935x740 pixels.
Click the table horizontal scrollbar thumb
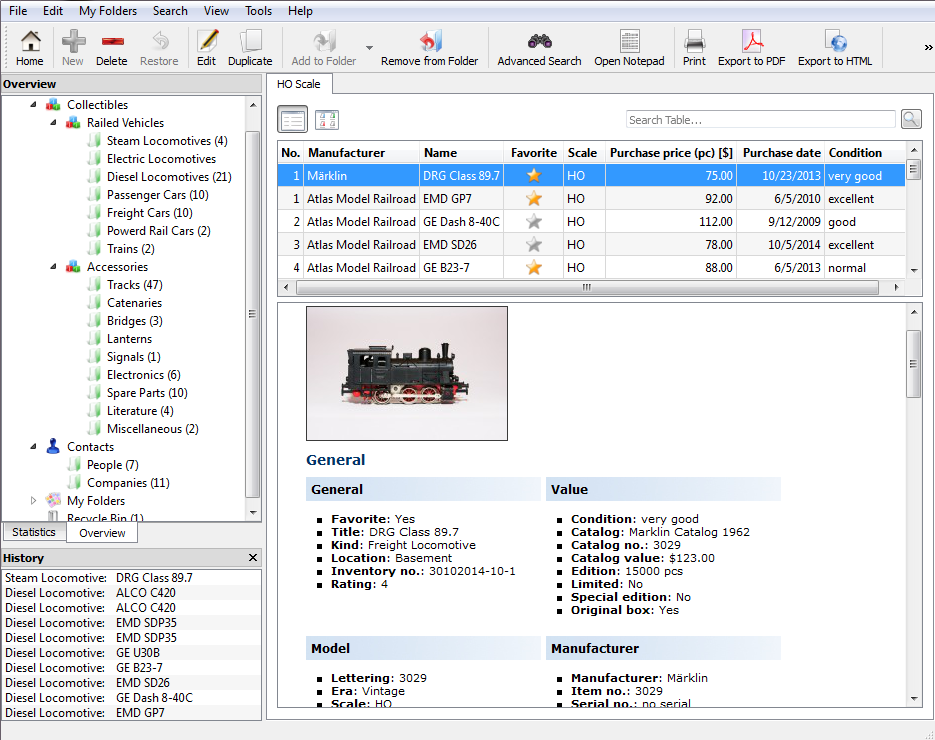point(587,287)
